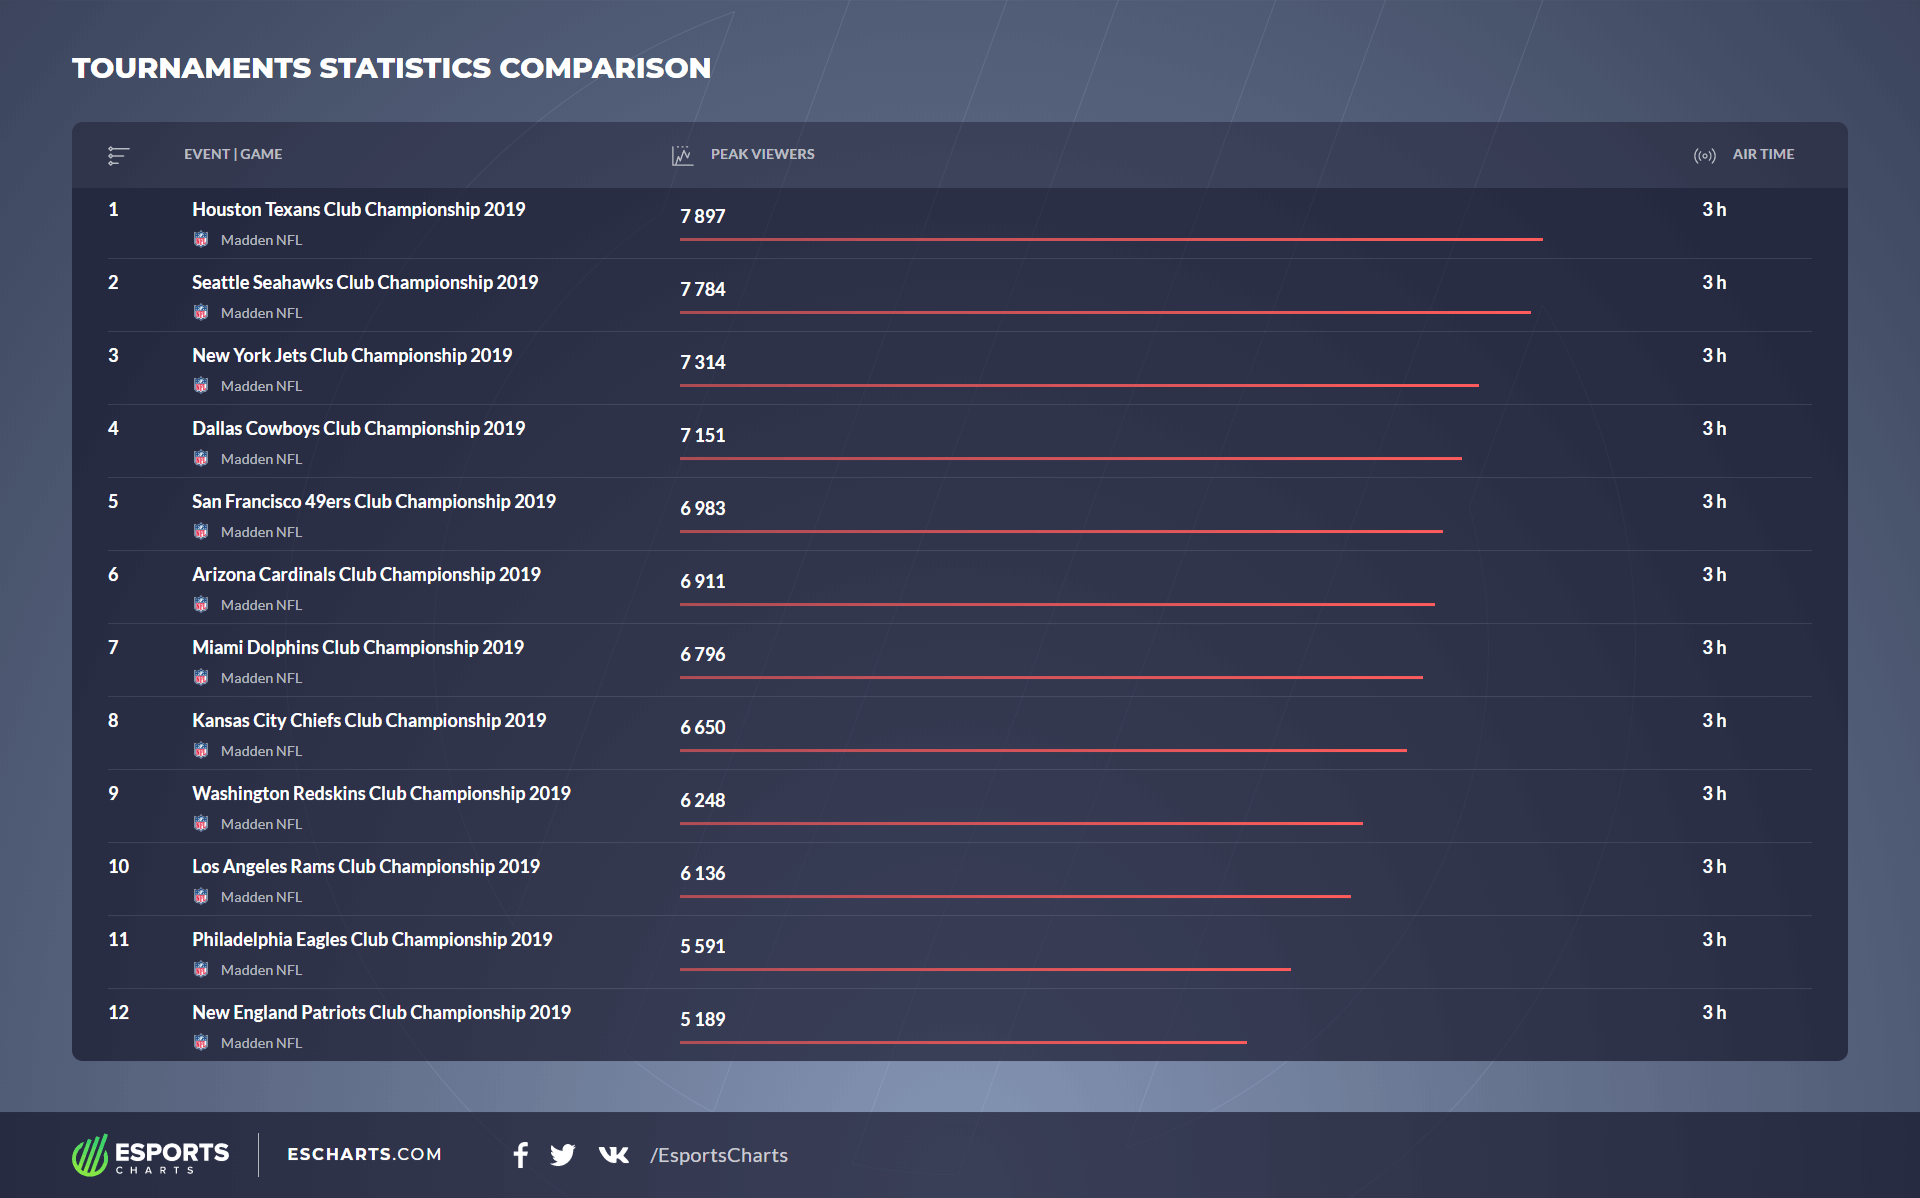Image resolution: width=1920 pixels, height=1198 pixels.
Task: Click the 6 911 peak viewers value
Action: (x=702, y=581)
